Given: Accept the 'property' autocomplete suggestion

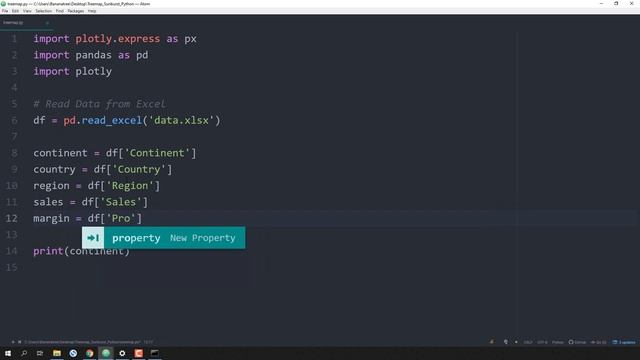Looking at the screenshot, I should [164, 238].
